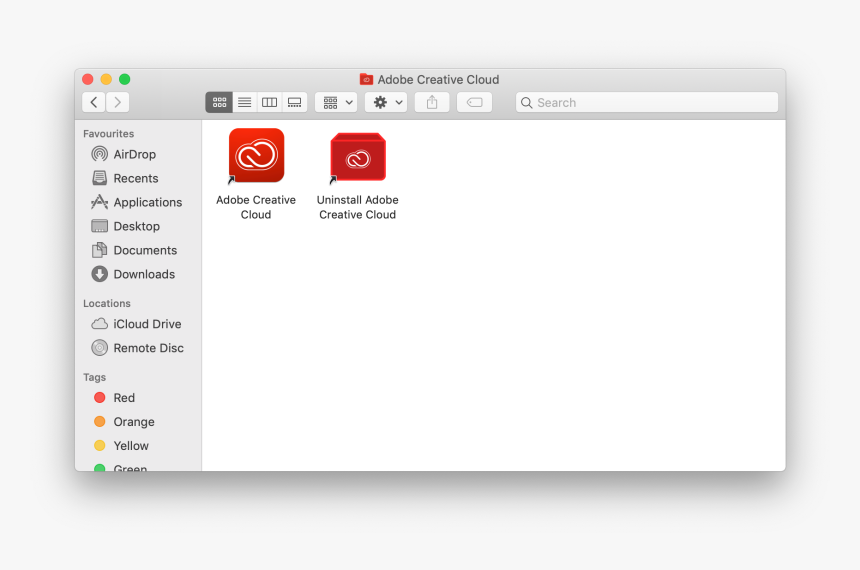Screen dimensions: 860x570
Task: Open AirDrop in the sidebar
Action: click(134, 154)
